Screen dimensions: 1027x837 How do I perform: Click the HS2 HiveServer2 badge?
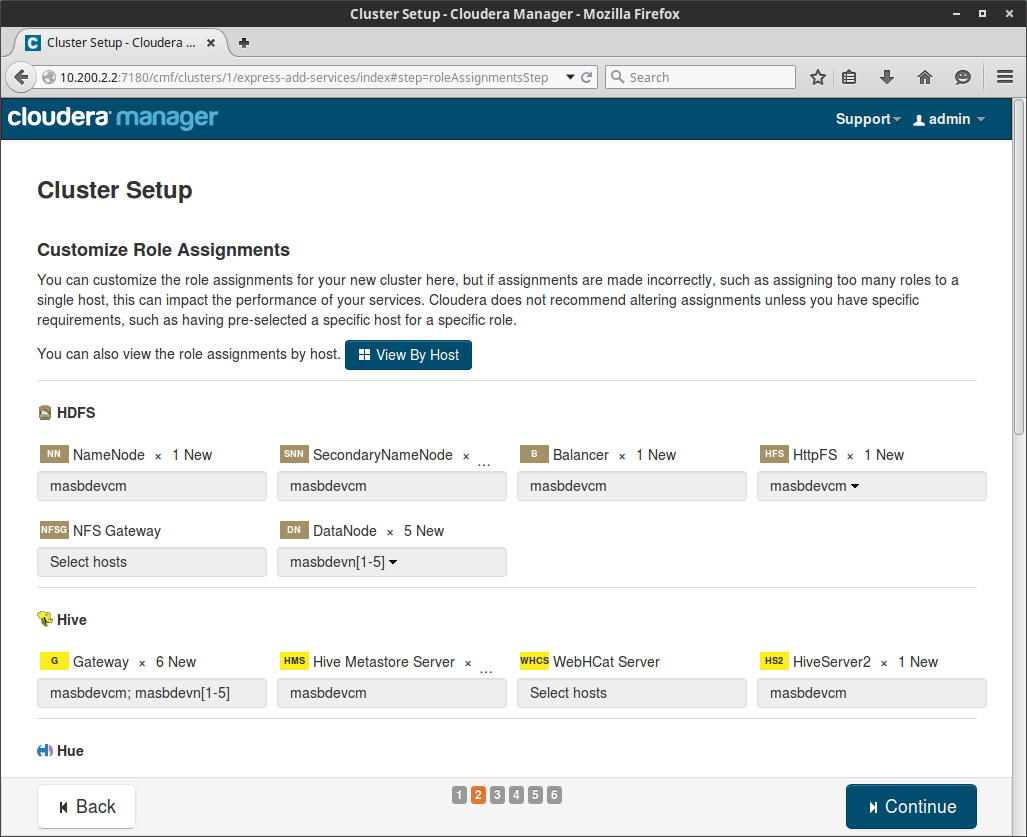click(x=774, y=661)
